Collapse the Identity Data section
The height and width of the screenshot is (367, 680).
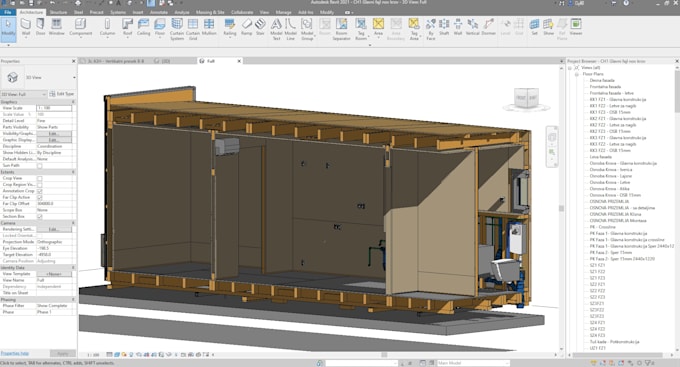73,268
